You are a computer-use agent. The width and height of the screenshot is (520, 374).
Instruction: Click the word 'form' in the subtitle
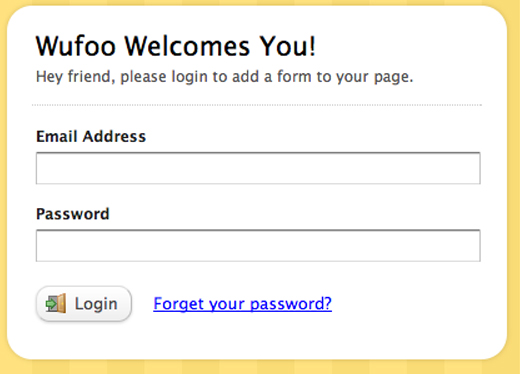(294, 77)
